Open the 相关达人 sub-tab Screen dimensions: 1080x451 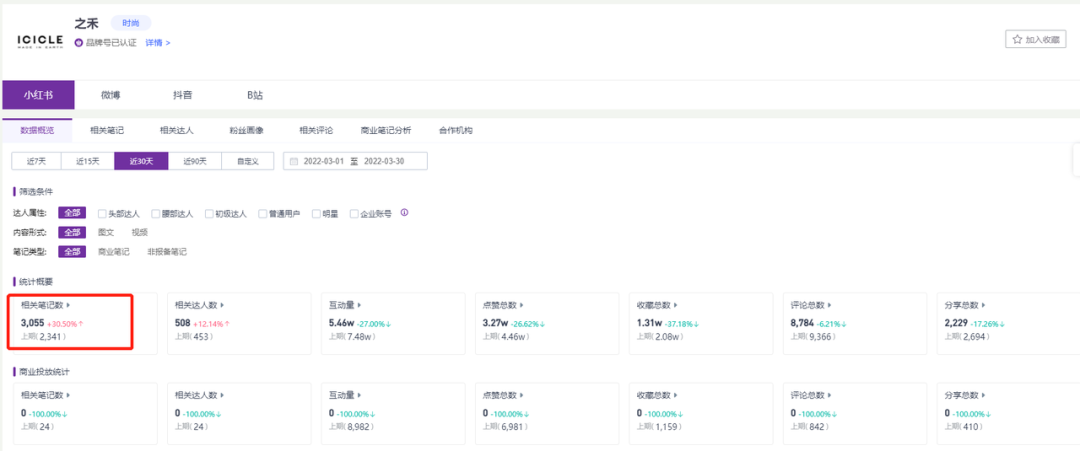tap(176, 130)
